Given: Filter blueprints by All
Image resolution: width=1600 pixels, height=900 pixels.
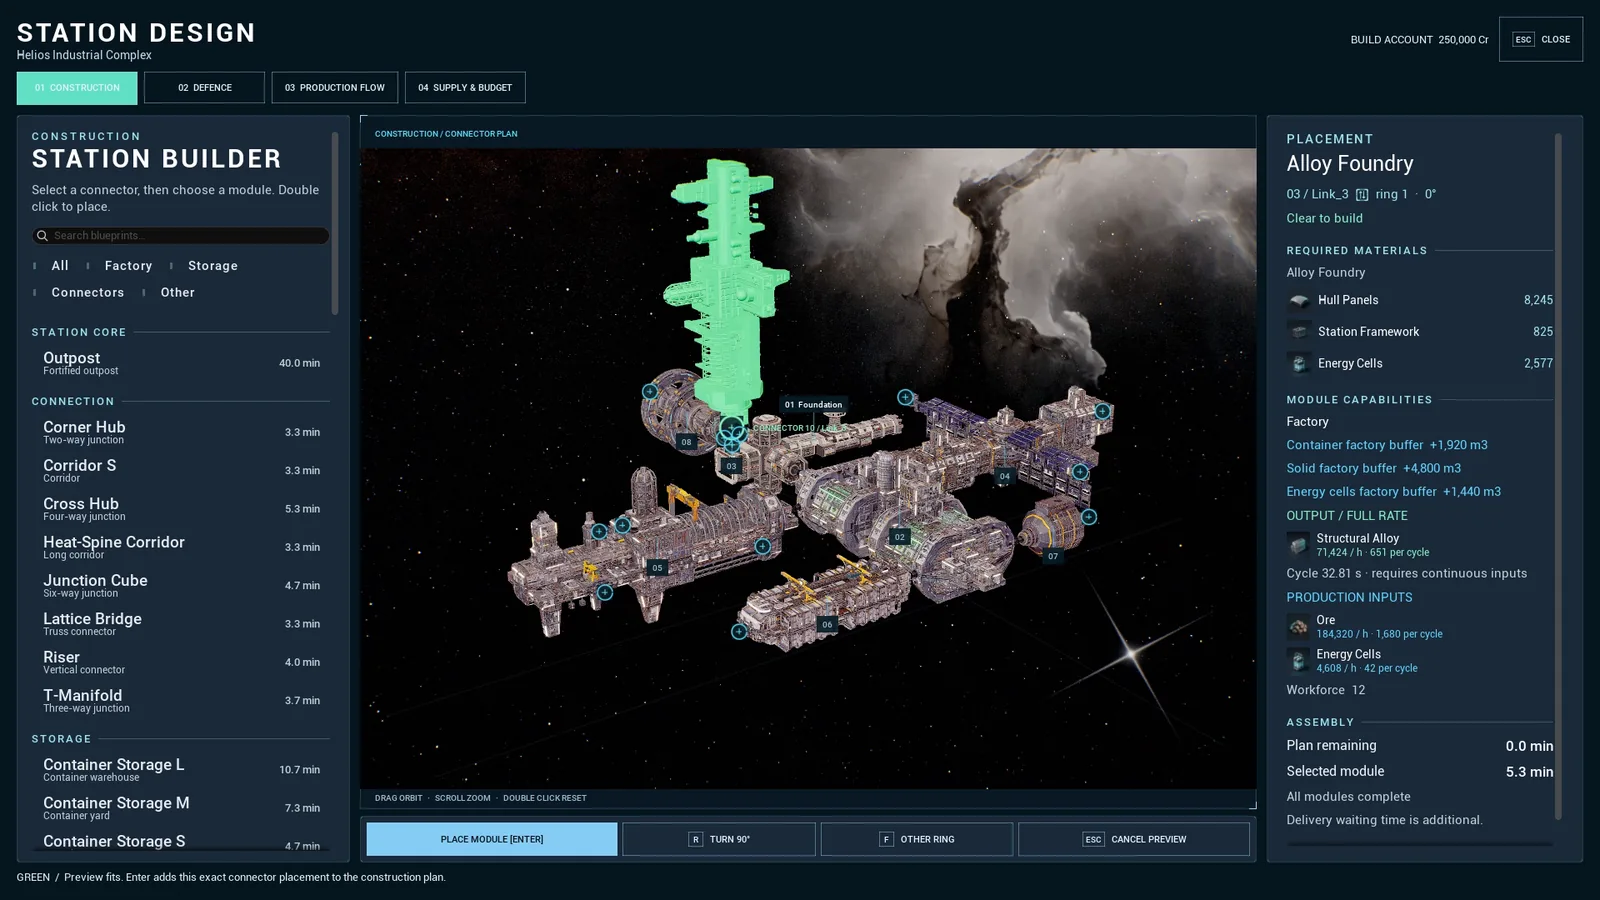Looking at the screenshot, I should point(60,266).
